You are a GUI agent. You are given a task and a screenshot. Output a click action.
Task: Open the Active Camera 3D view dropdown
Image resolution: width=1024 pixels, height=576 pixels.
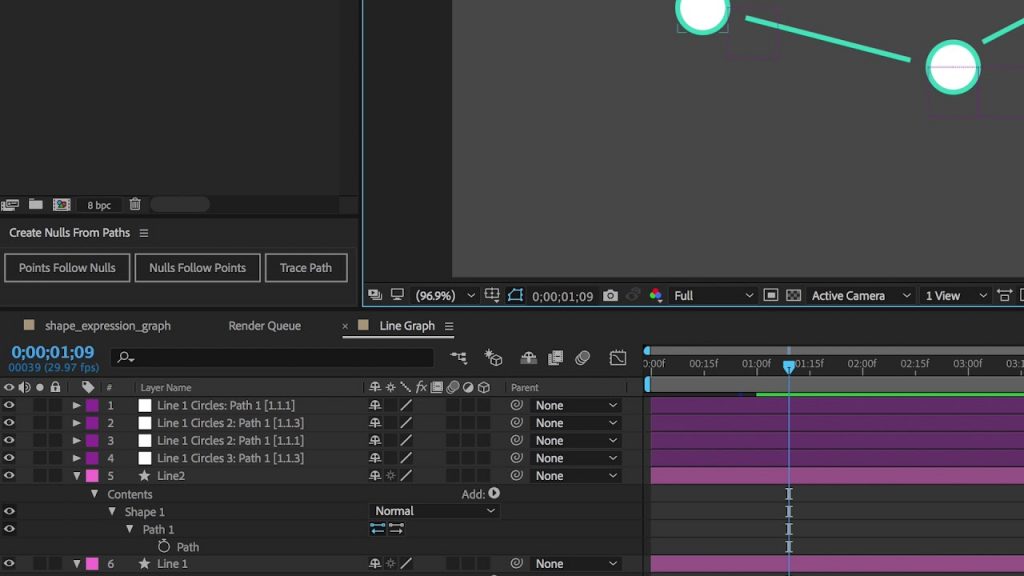click(861, 296)
